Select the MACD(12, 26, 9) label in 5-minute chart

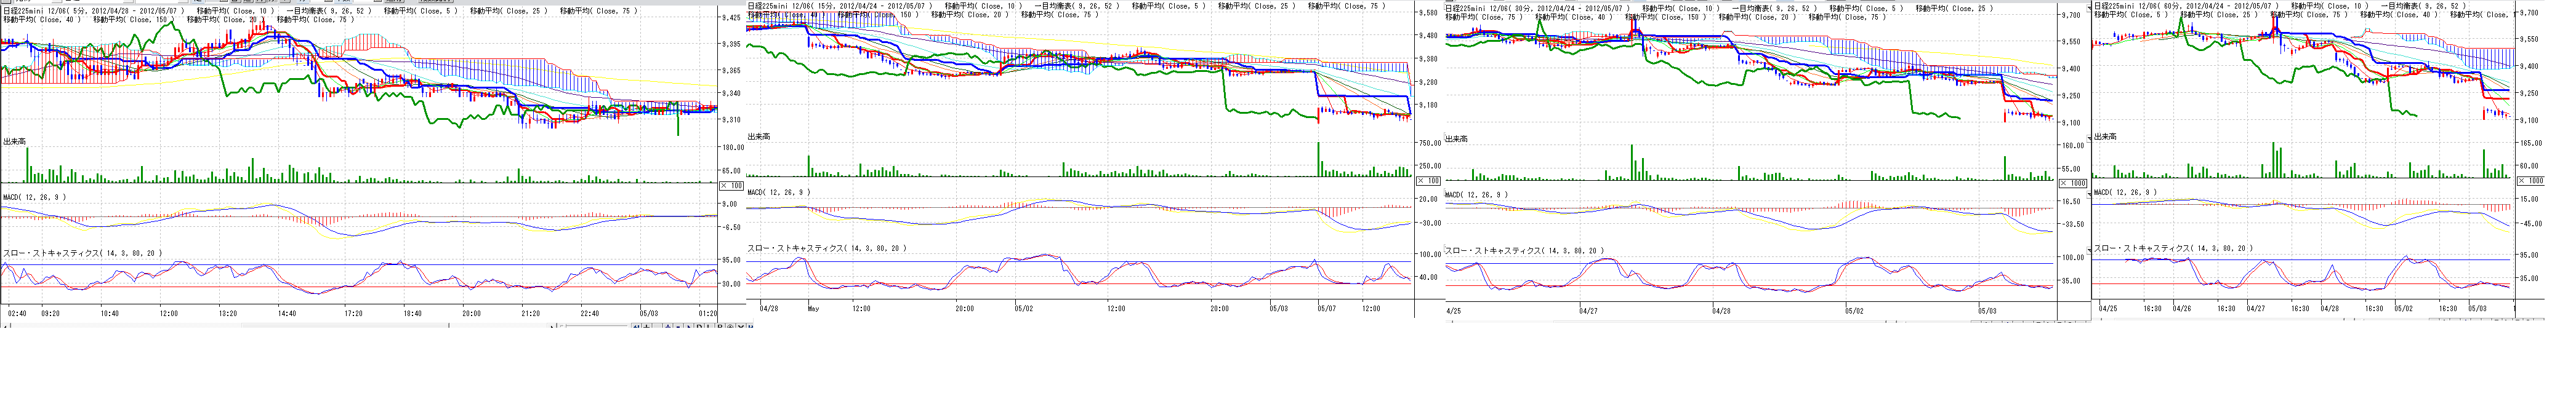[x=35, y=197]
